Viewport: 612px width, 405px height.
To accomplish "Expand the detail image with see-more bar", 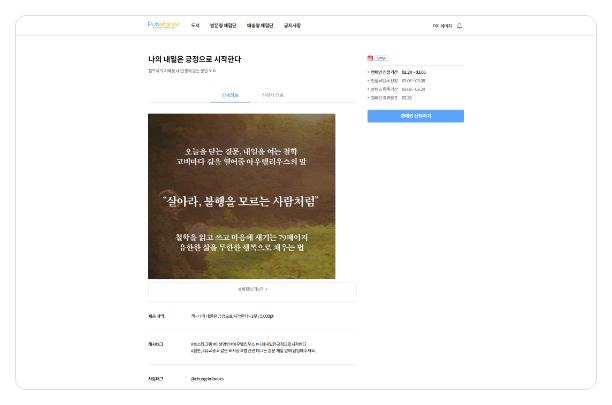I will [x=252, y=289].
